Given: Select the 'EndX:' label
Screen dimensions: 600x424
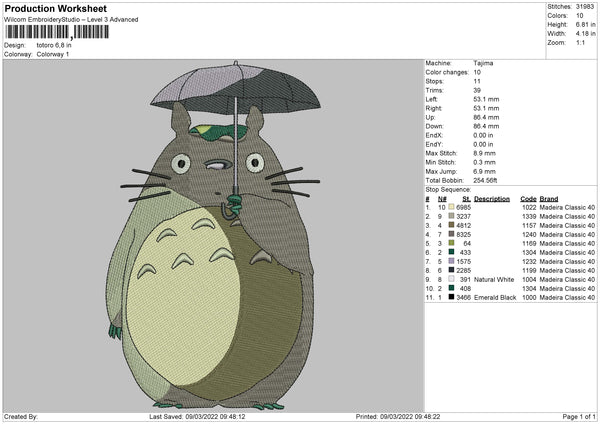Looking at the screenshot, I should click(x=434, y=135).
